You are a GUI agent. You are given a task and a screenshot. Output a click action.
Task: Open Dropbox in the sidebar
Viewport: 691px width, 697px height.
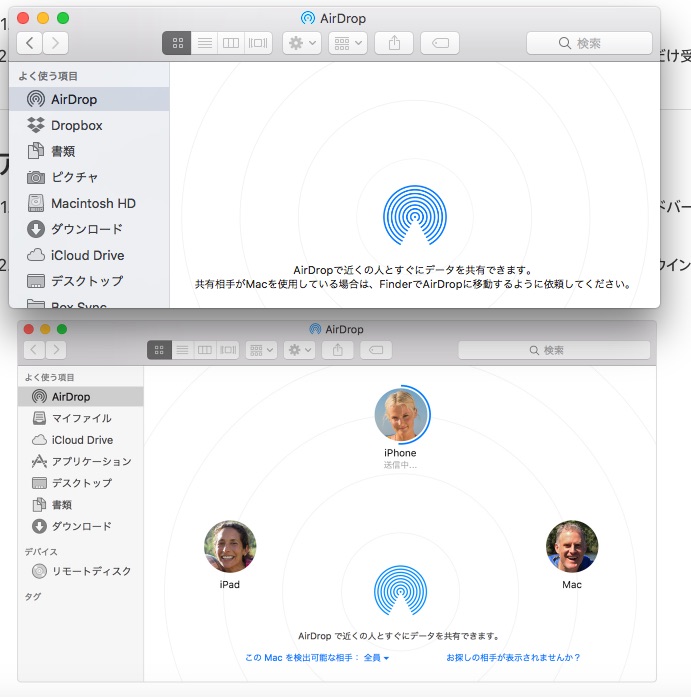click(76, 125)
